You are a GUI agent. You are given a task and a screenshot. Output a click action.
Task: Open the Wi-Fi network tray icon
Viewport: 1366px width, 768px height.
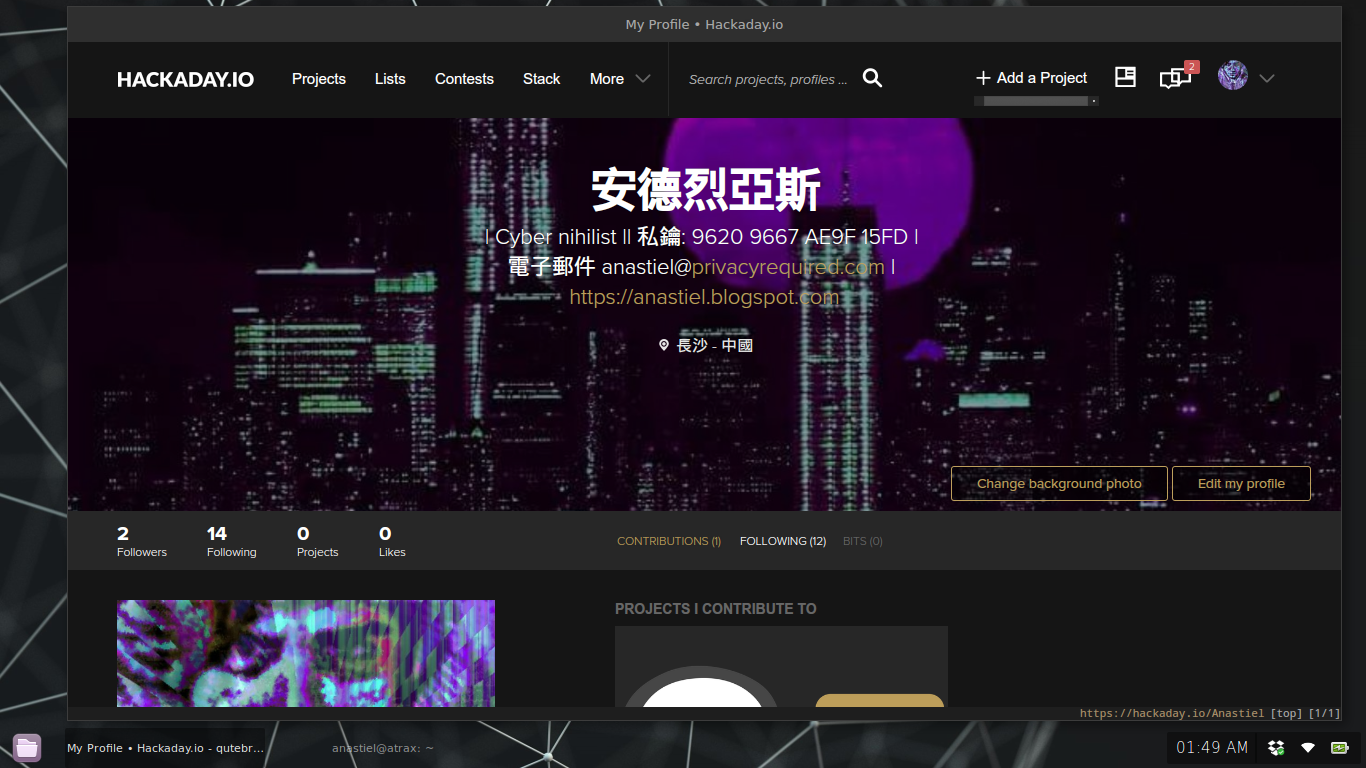(x=1307, y=747)
